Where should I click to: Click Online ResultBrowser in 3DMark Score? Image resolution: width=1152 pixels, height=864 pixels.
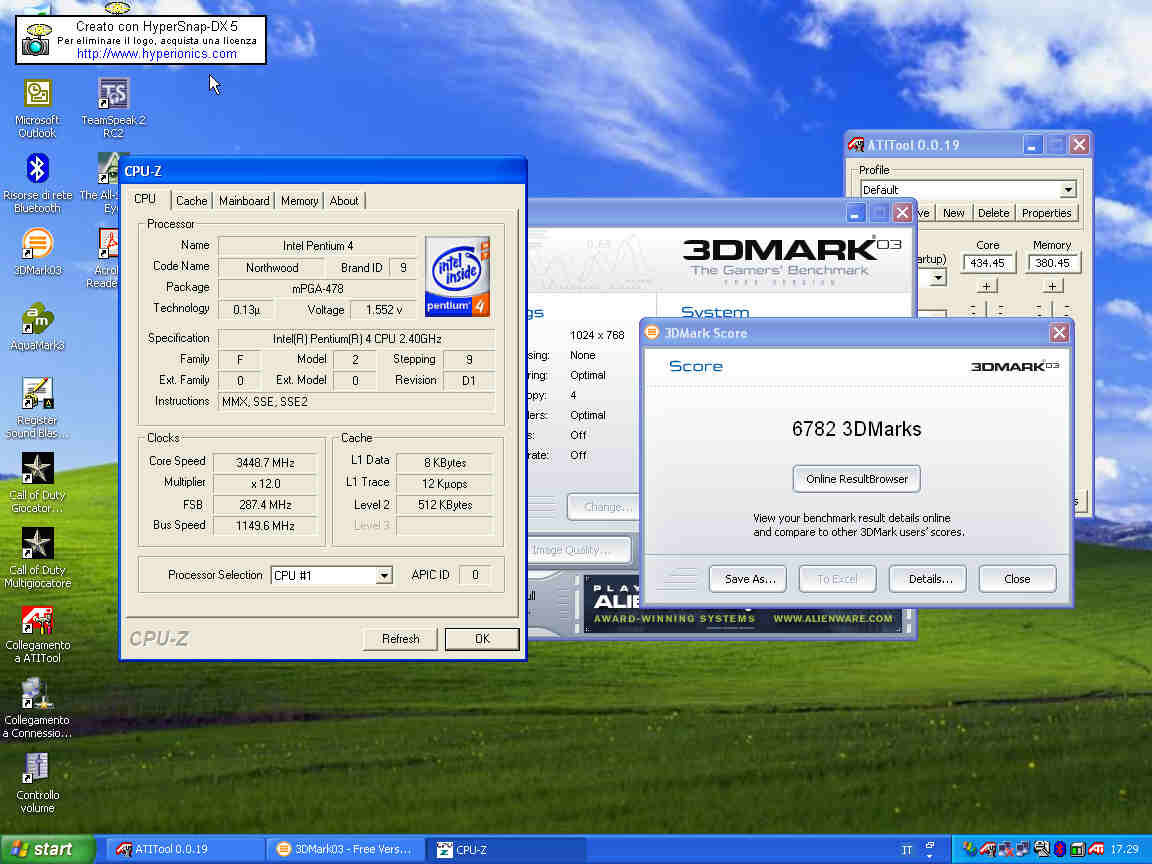(857, 479)
